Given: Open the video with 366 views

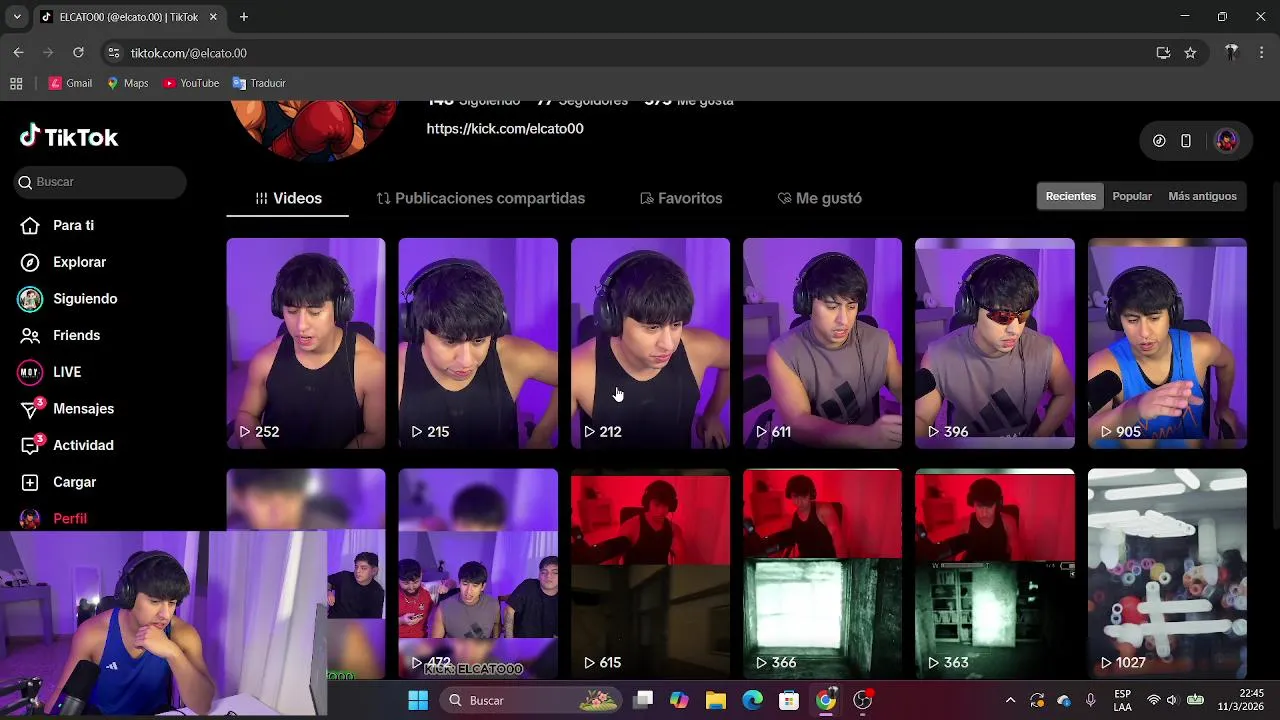Looking at the screenshot, I should [x=822, y=574].
